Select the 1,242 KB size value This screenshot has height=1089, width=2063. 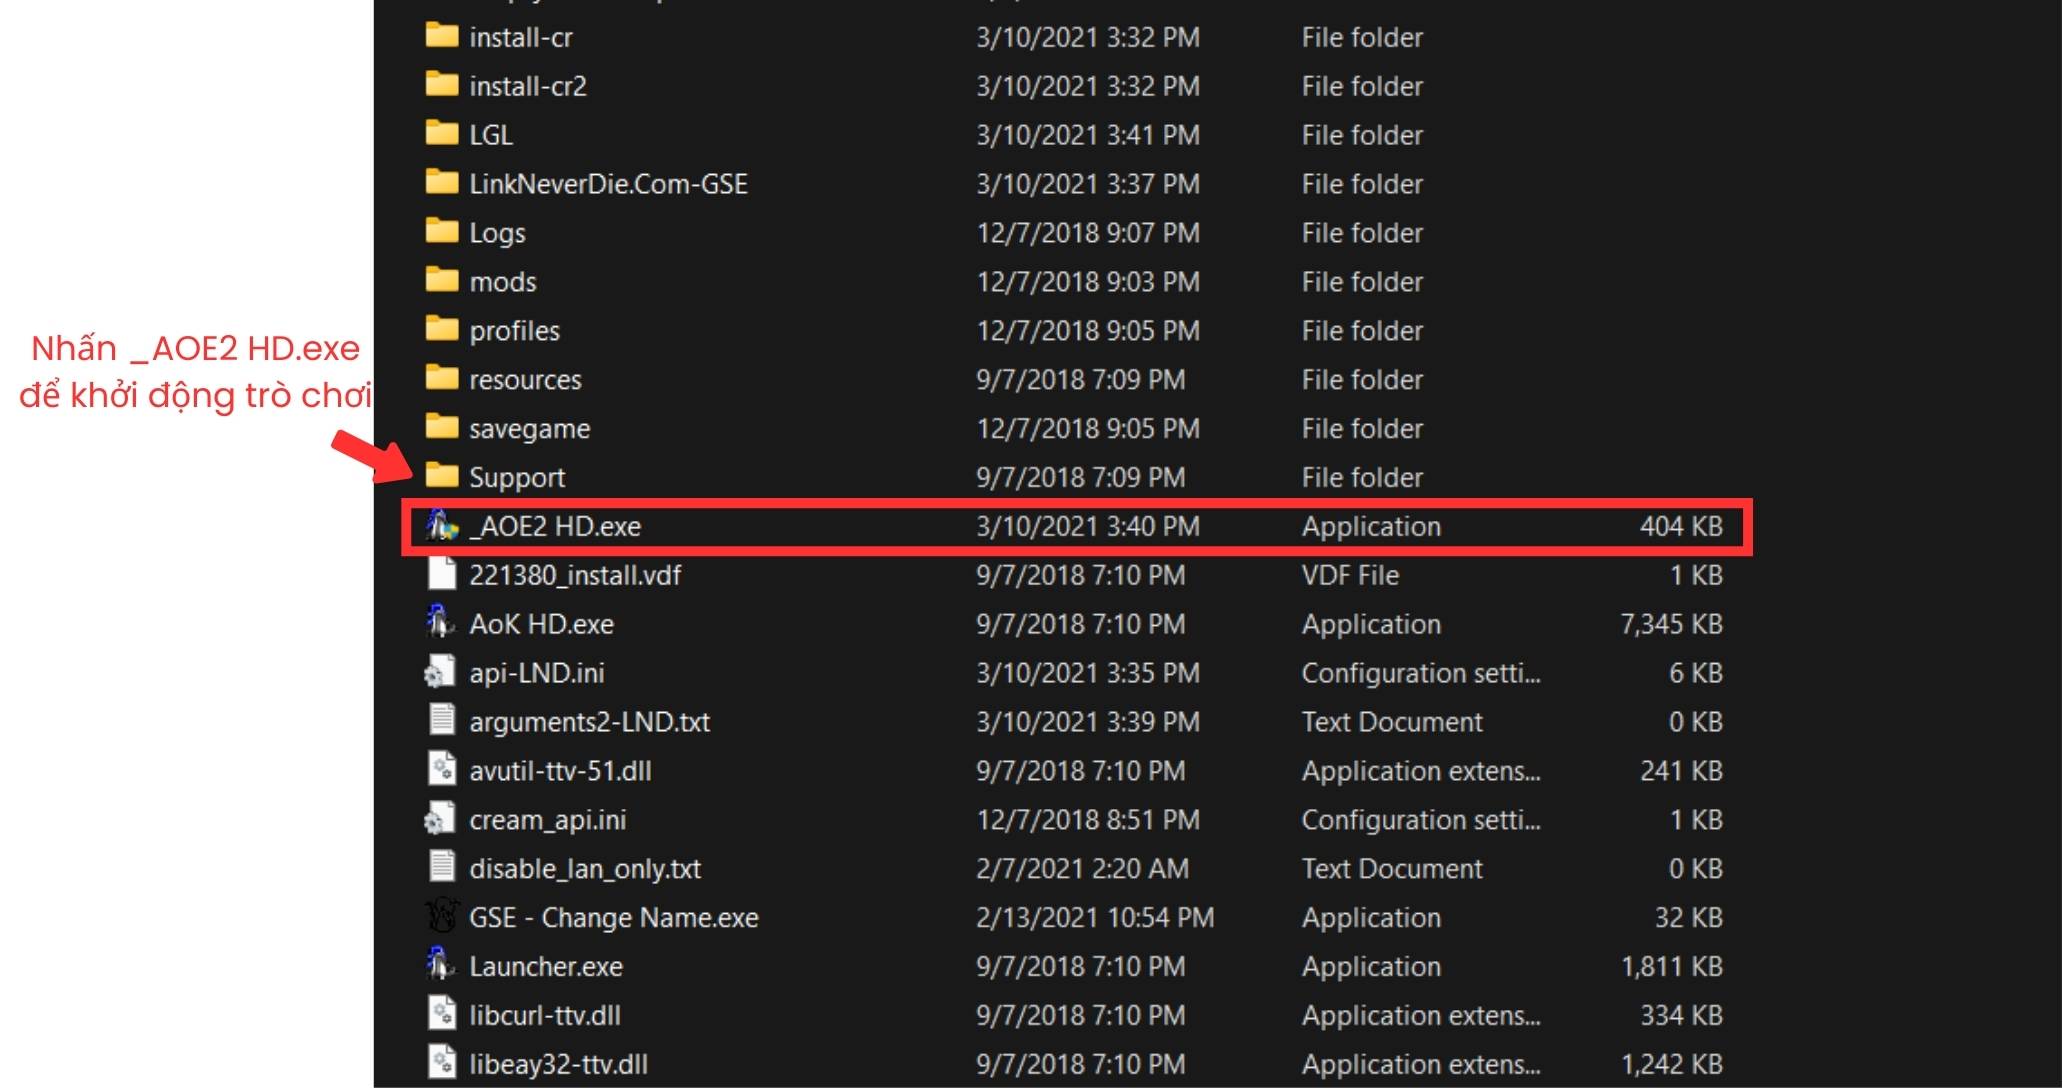pyautogui.click(x=1671, y=1065)
